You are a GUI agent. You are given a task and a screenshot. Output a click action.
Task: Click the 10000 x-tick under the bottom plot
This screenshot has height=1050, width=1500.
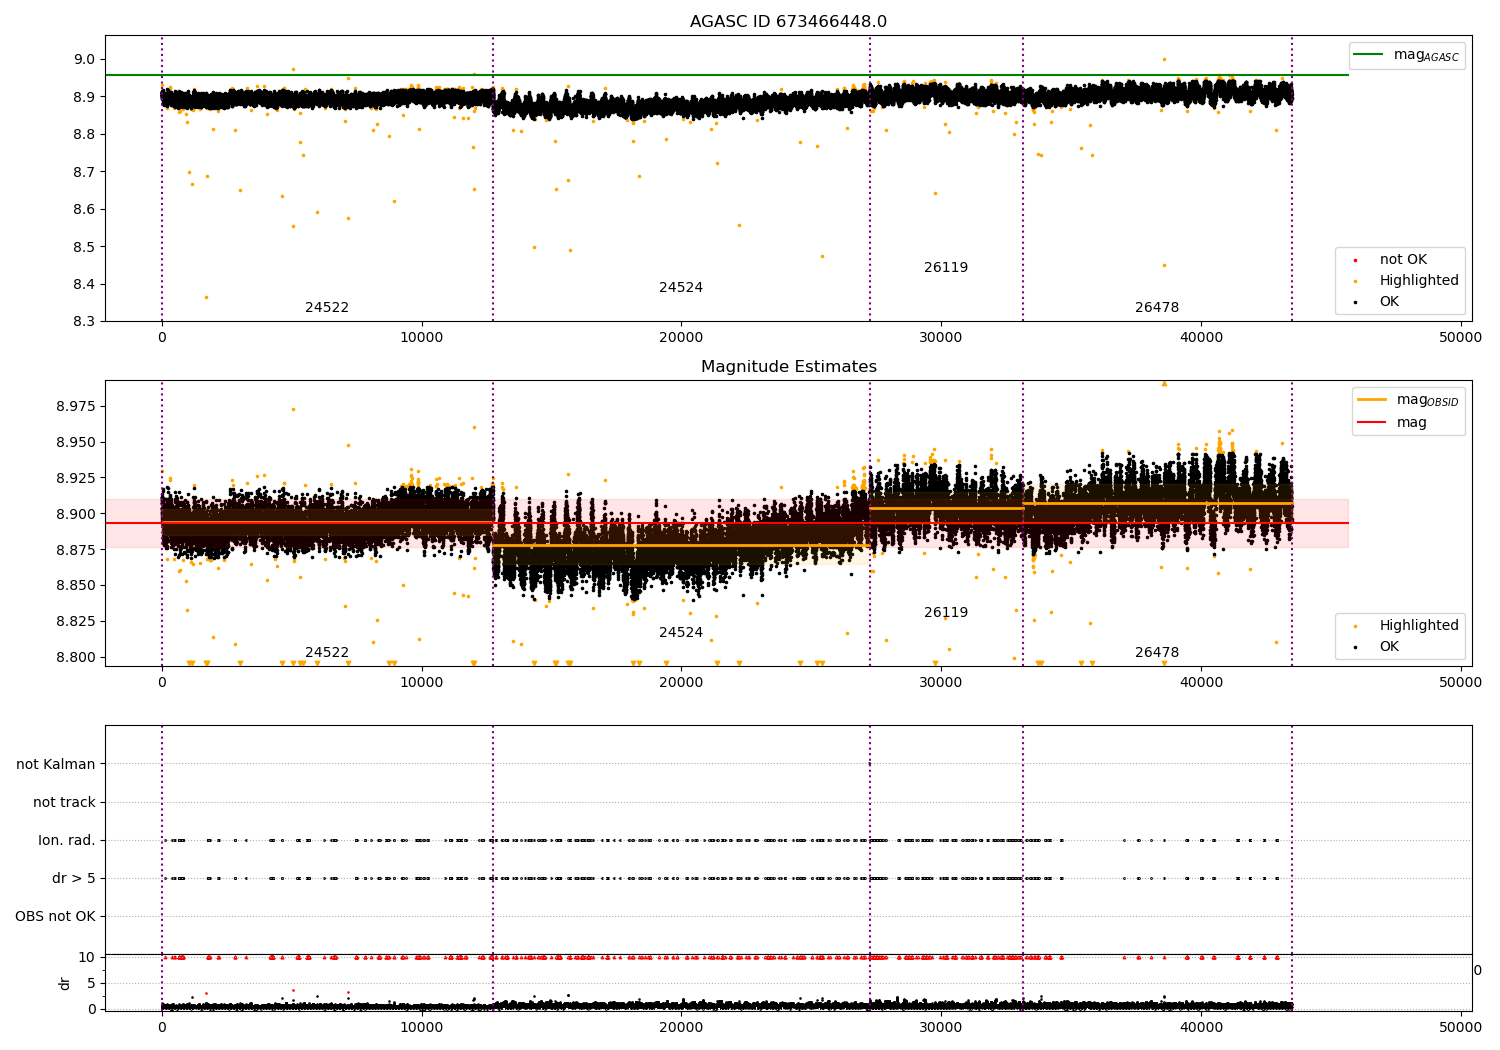click(421, 1027)
